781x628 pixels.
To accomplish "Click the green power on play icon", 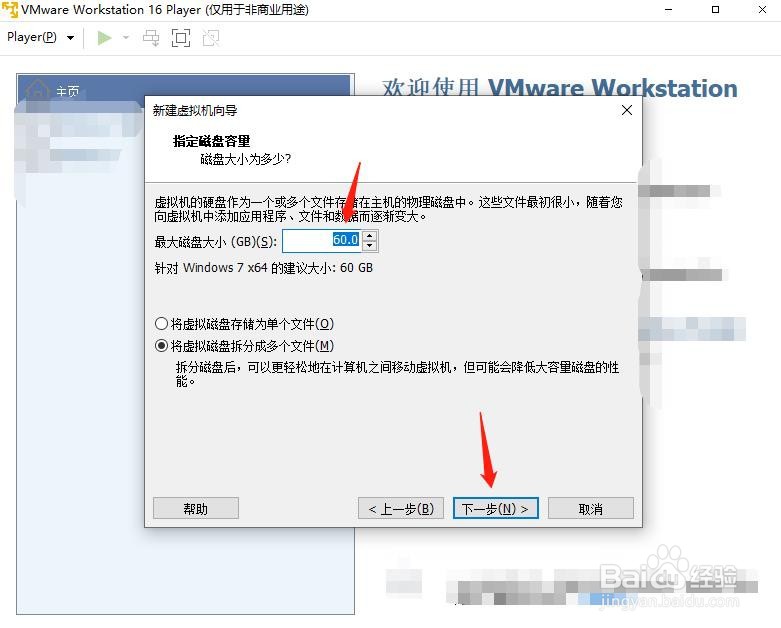I will click(x=104, y=38).
